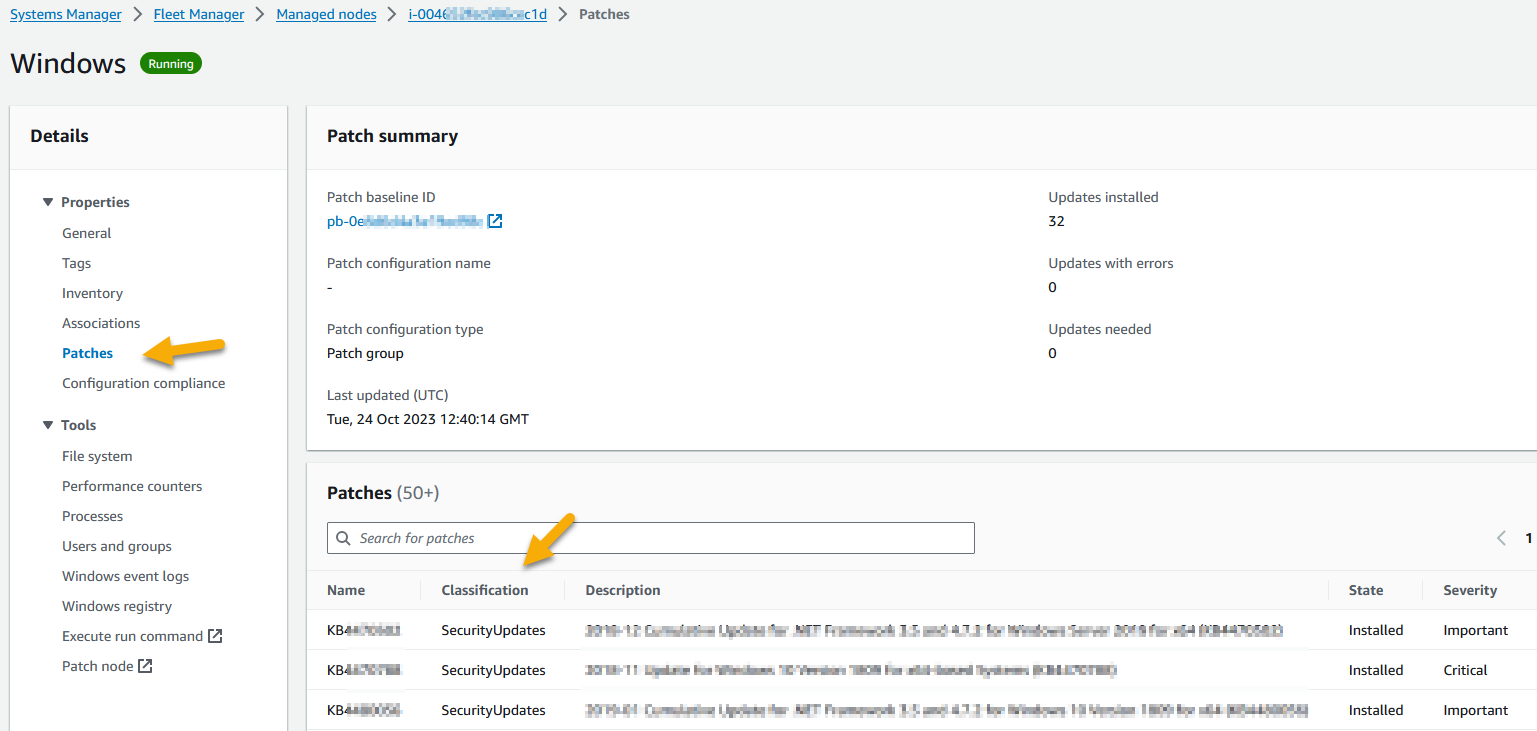Viewport: 1537px width, 731px height.
Task: Collapse the Properties section in the Details sidebar
Action: (x=47, y=201)
